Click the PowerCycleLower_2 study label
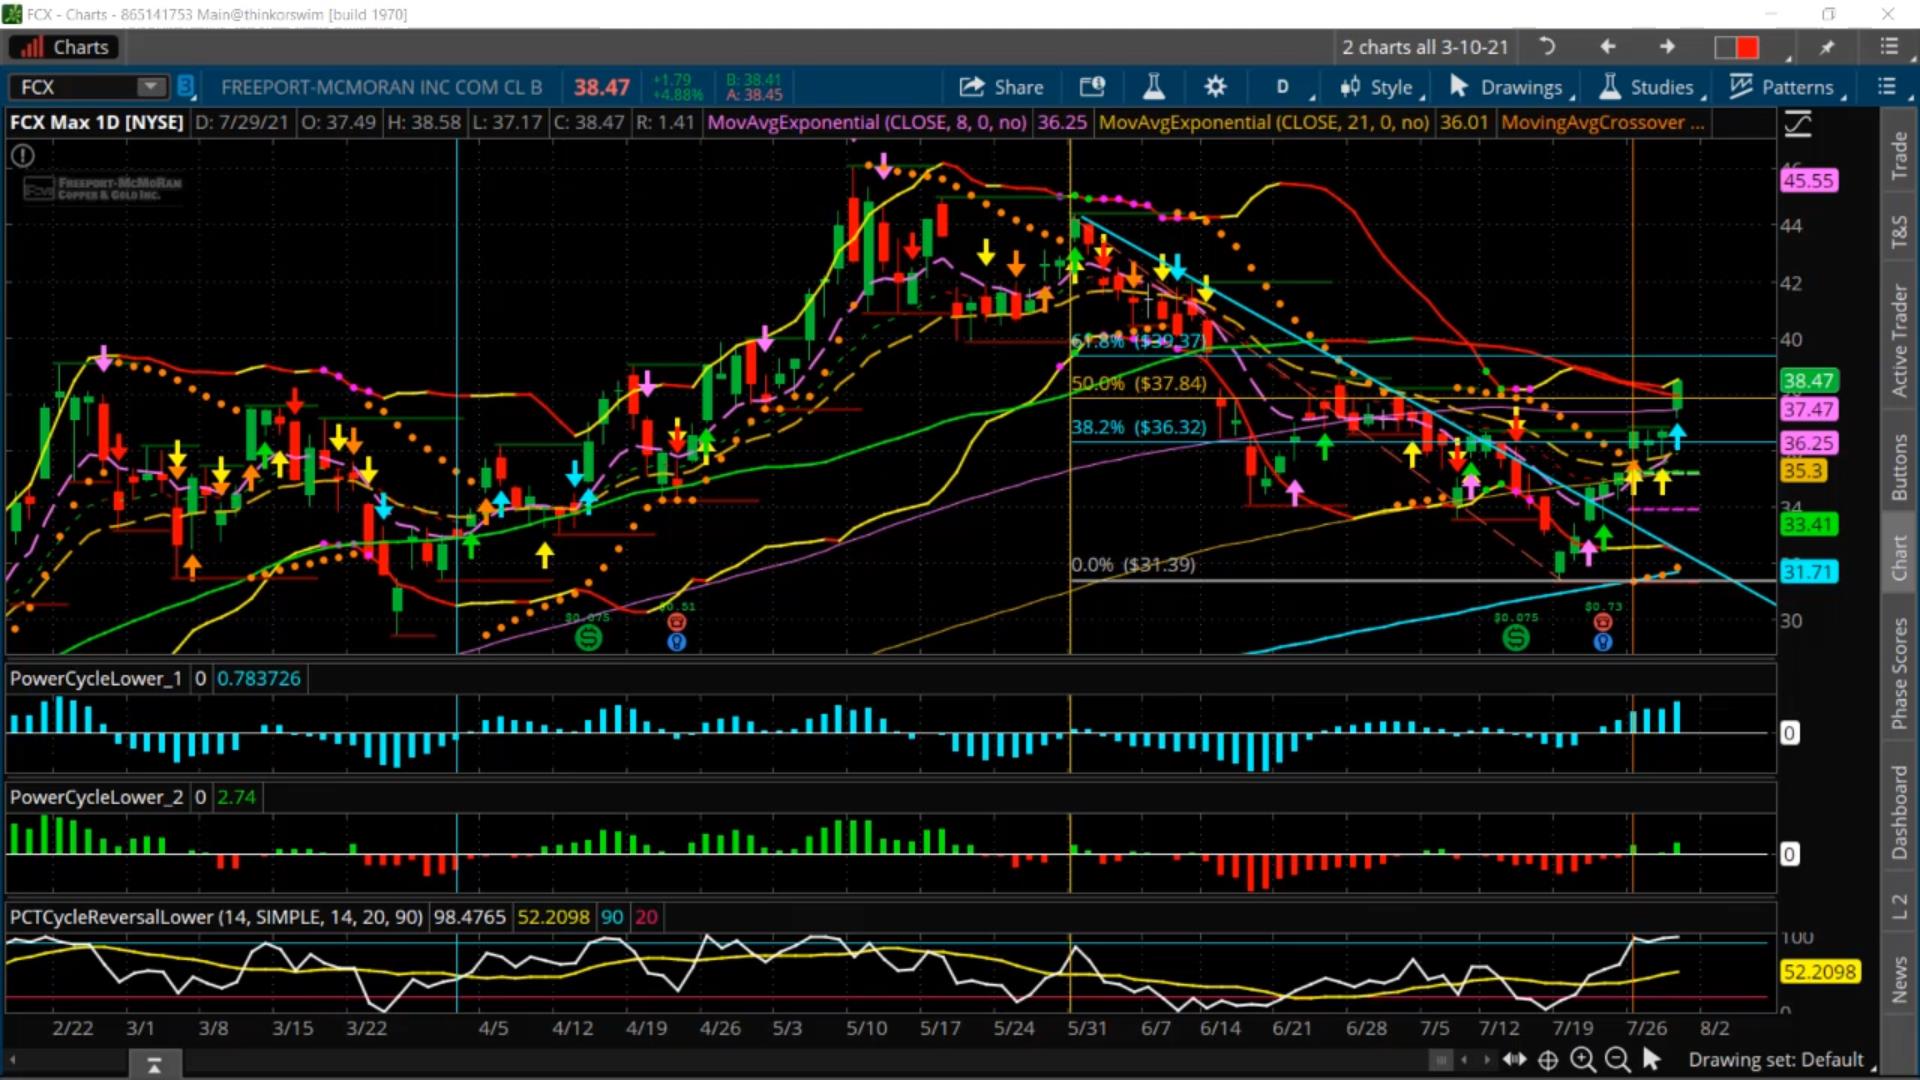Image resolution: width=1920 pixels, height=1080 pixels. [96, 797]
